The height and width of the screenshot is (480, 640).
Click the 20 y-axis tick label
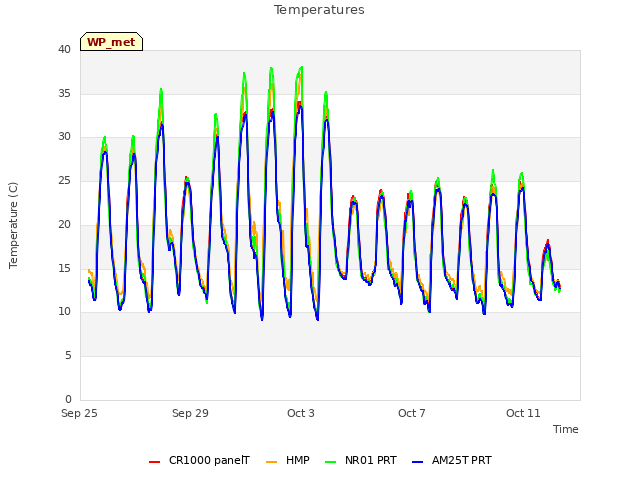tap(64, 224)
